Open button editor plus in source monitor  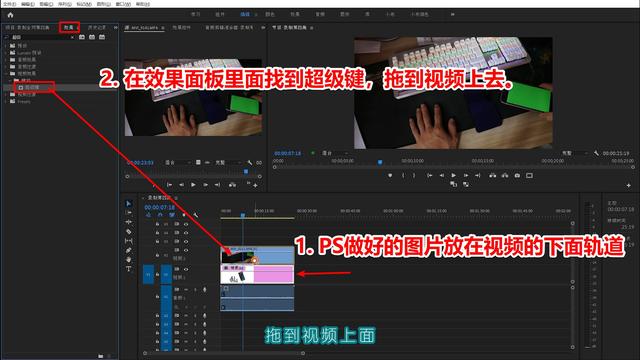pos(255,185)
